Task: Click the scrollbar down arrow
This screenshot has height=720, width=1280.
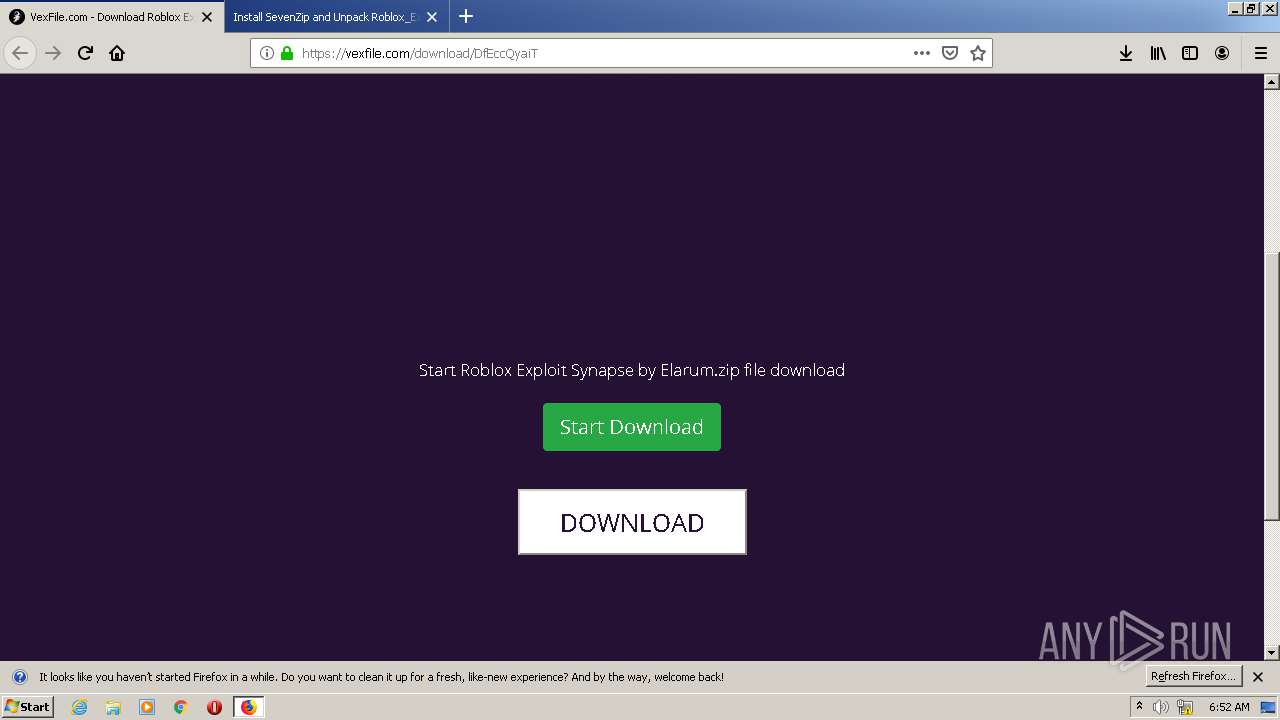Action: [1272, 653]
